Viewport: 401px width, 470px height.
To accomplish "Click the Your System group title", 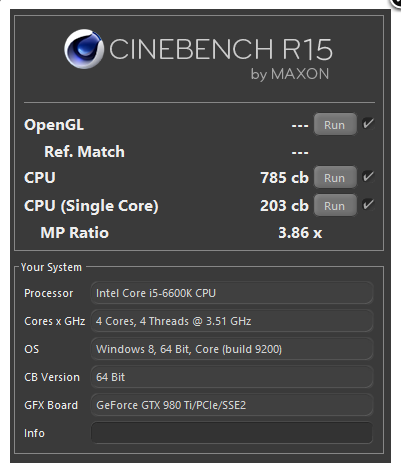I will [x=51, y=267].
